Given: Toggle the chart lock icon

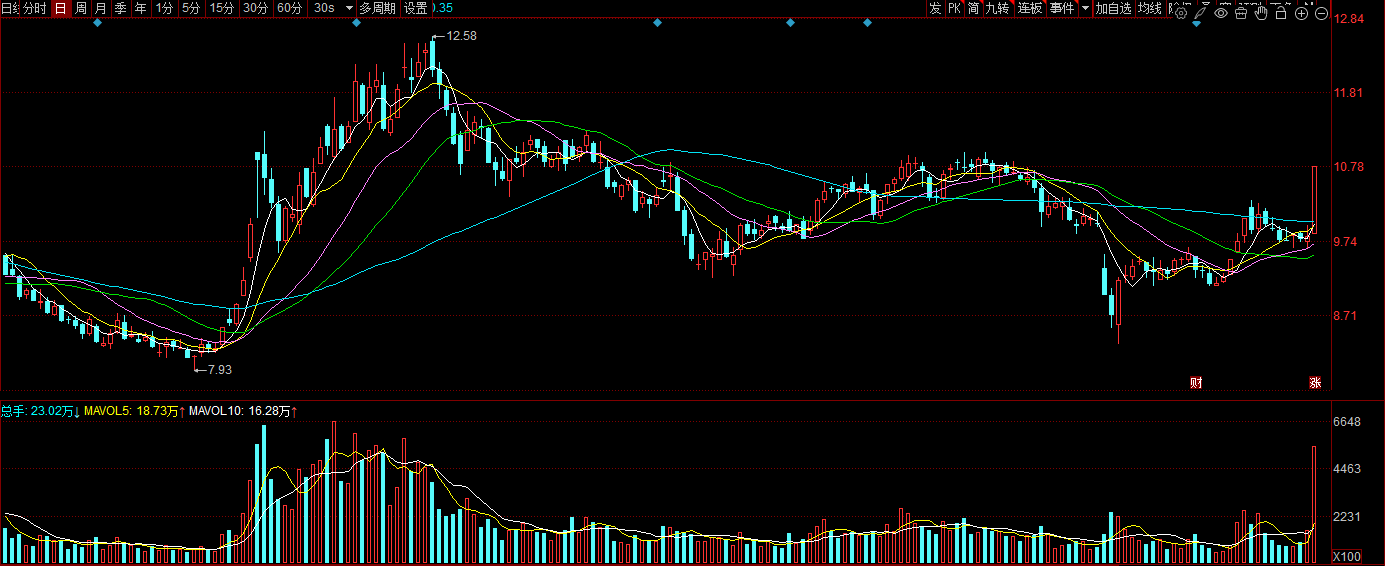Looking at the screenshot, I should coord(1281,13).
